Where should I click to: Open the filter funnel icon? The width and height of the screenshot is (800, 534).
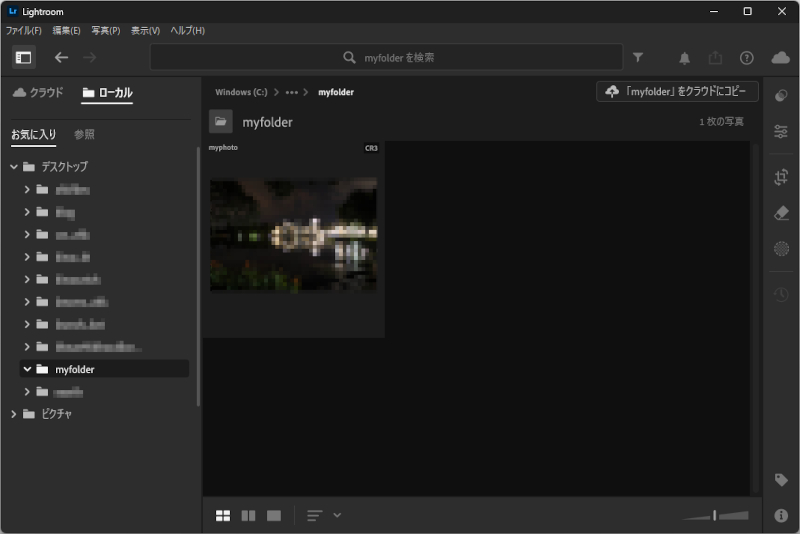[638, 58]
